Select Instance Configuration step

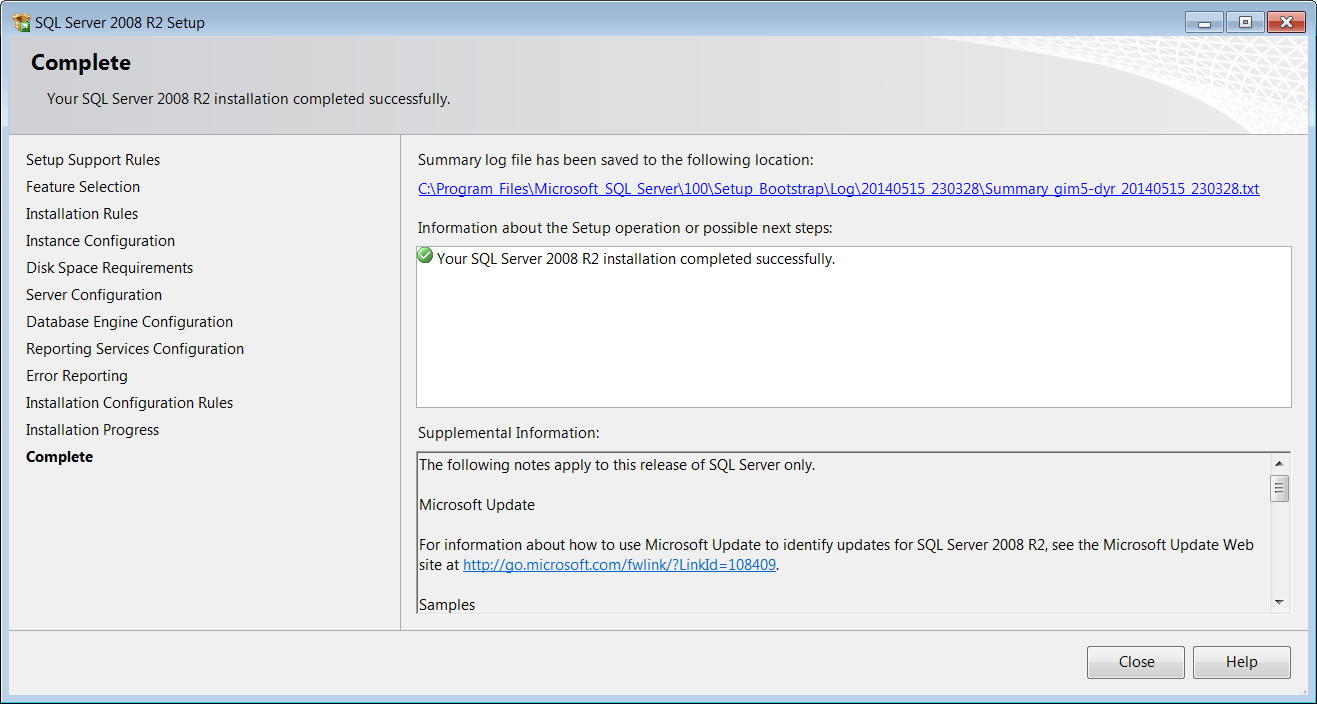tap(100, 241)
